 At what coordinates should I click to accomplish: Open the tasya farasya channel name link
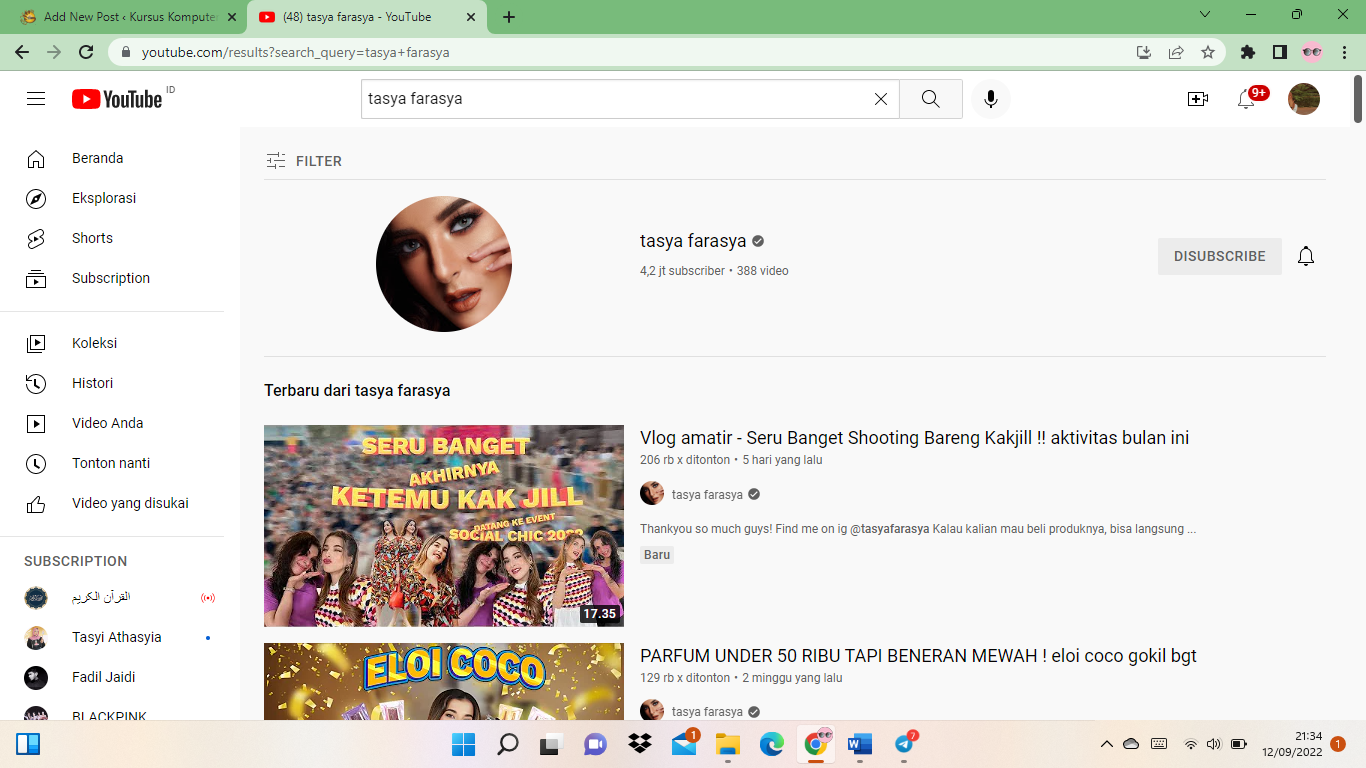pos(693,241)
